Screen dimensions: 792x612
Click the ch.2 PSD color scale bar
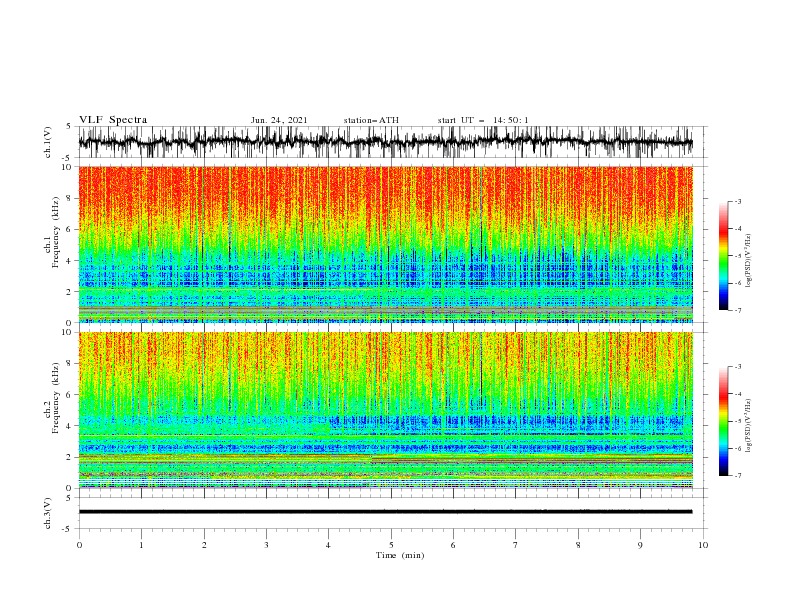point(723,421)
